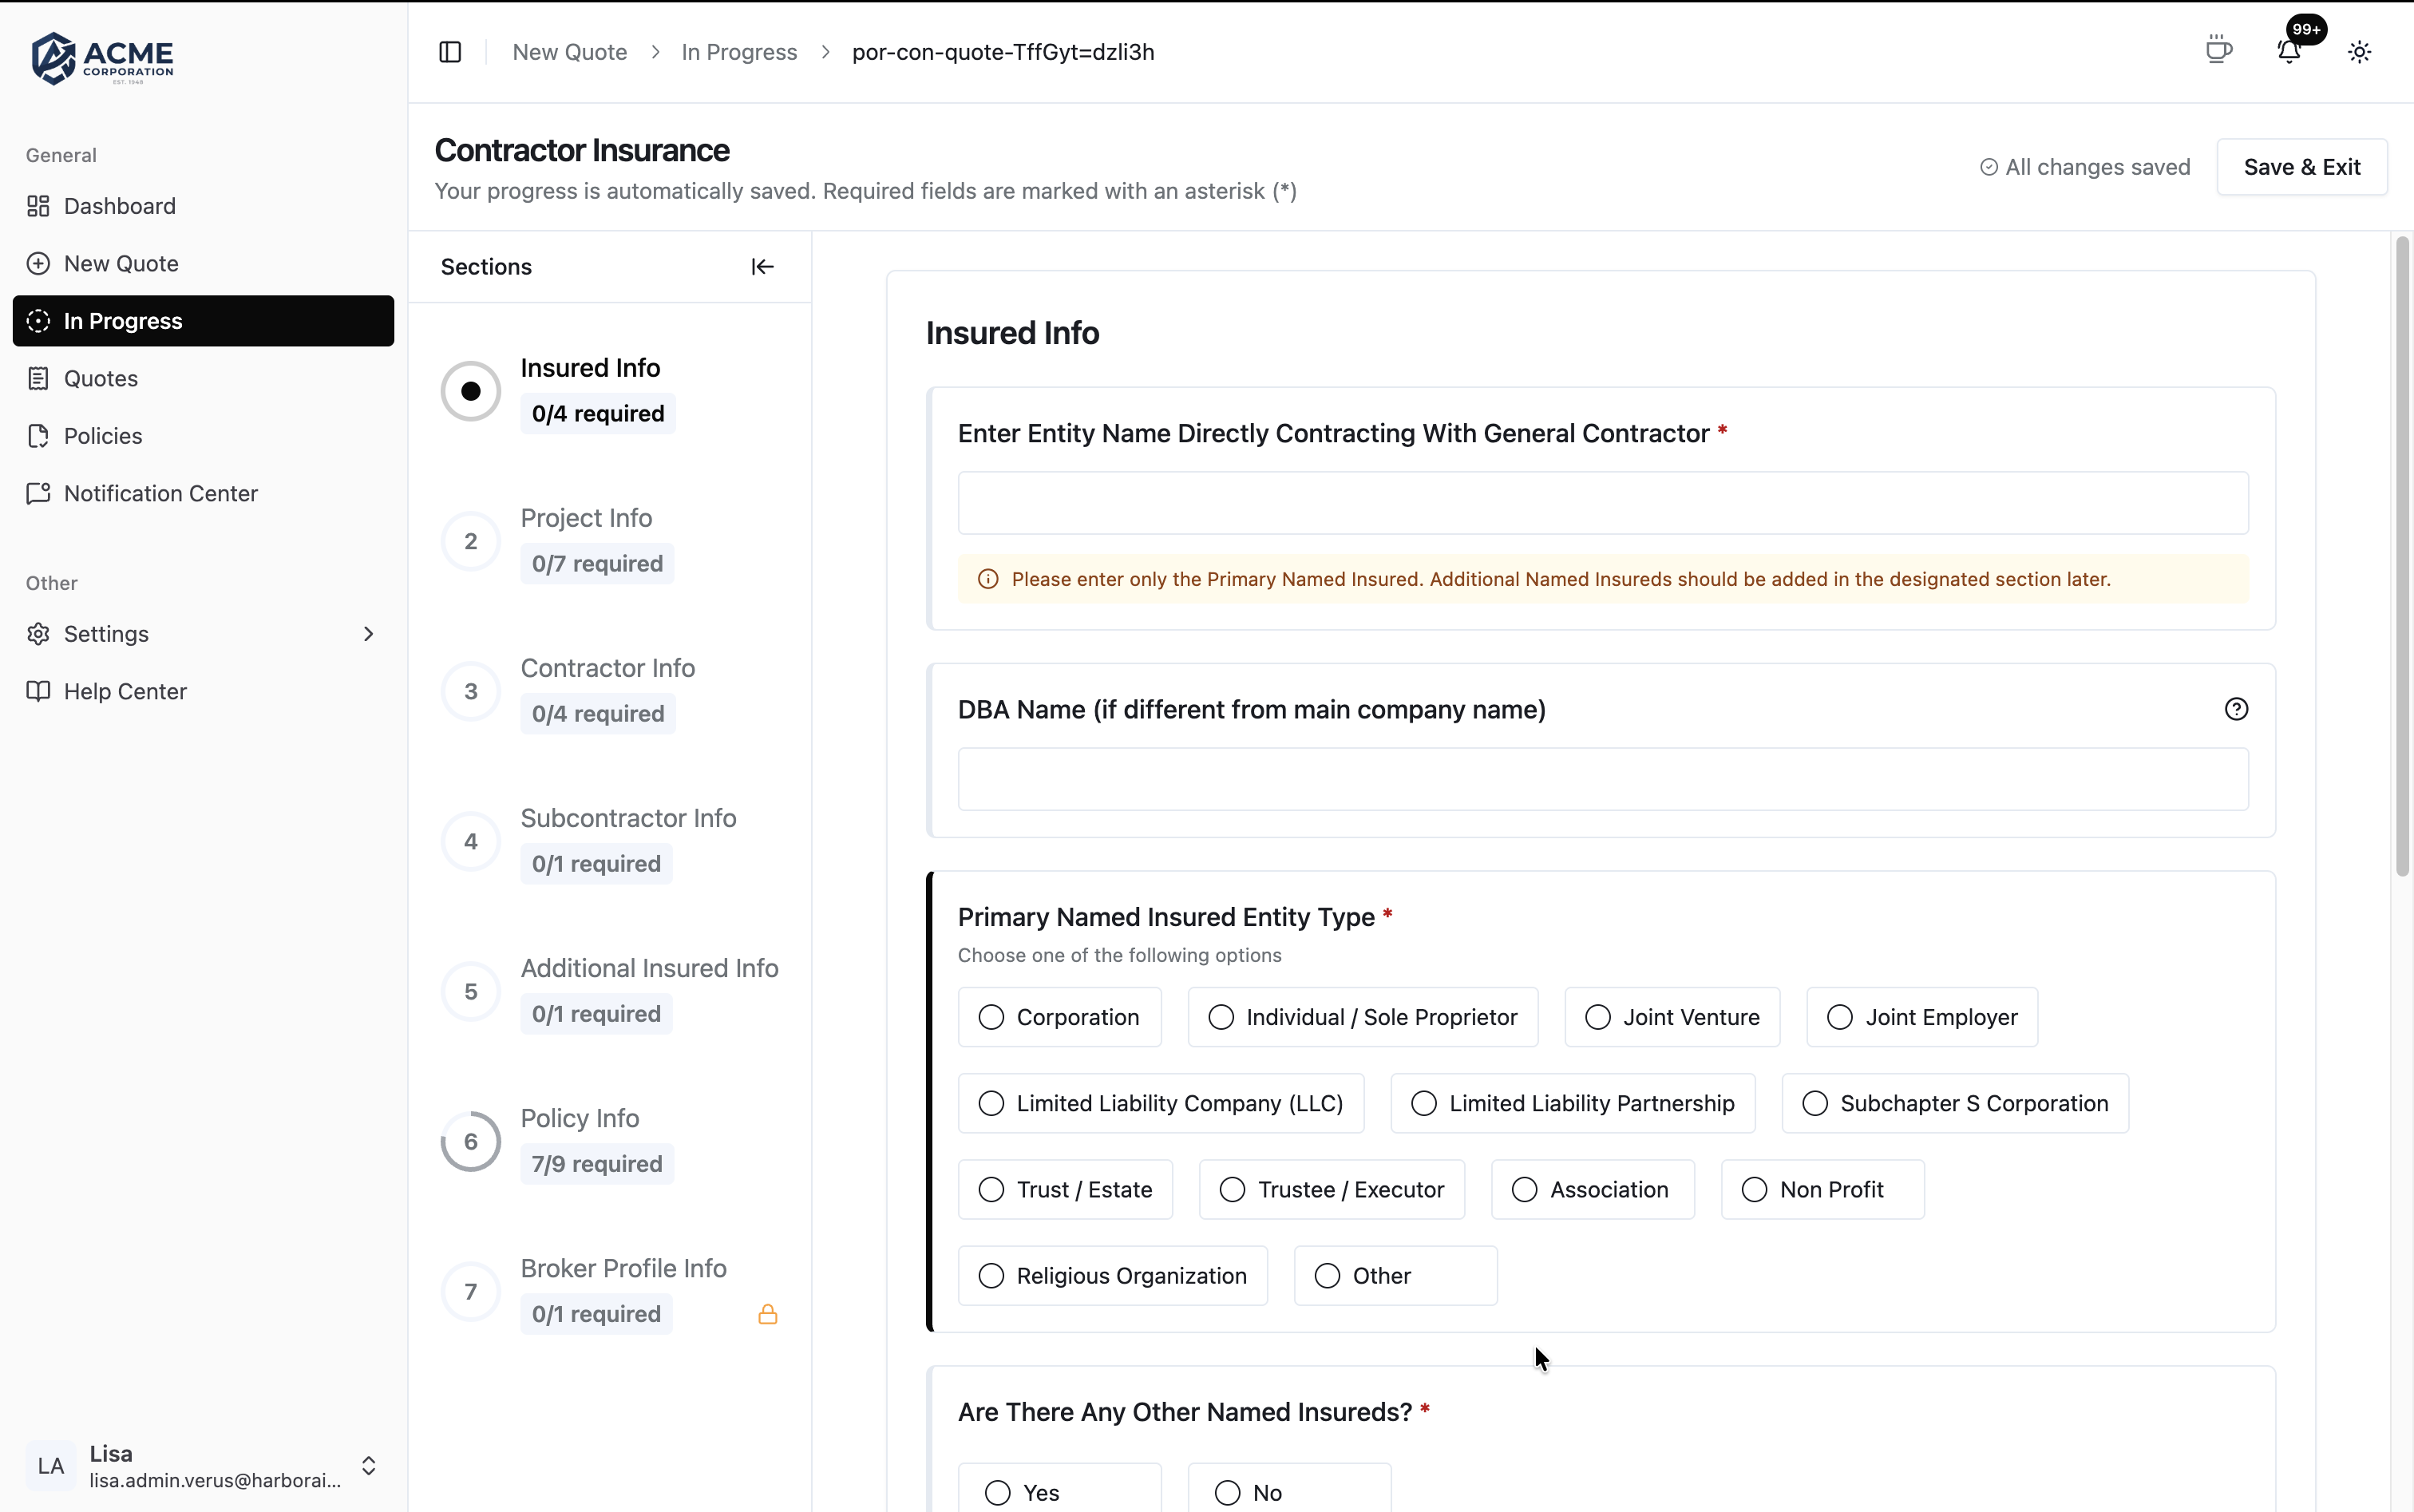Choose Subchapter S Corporation
Viewport: 2414px width, 1512px height.
click(1954, 1103)
